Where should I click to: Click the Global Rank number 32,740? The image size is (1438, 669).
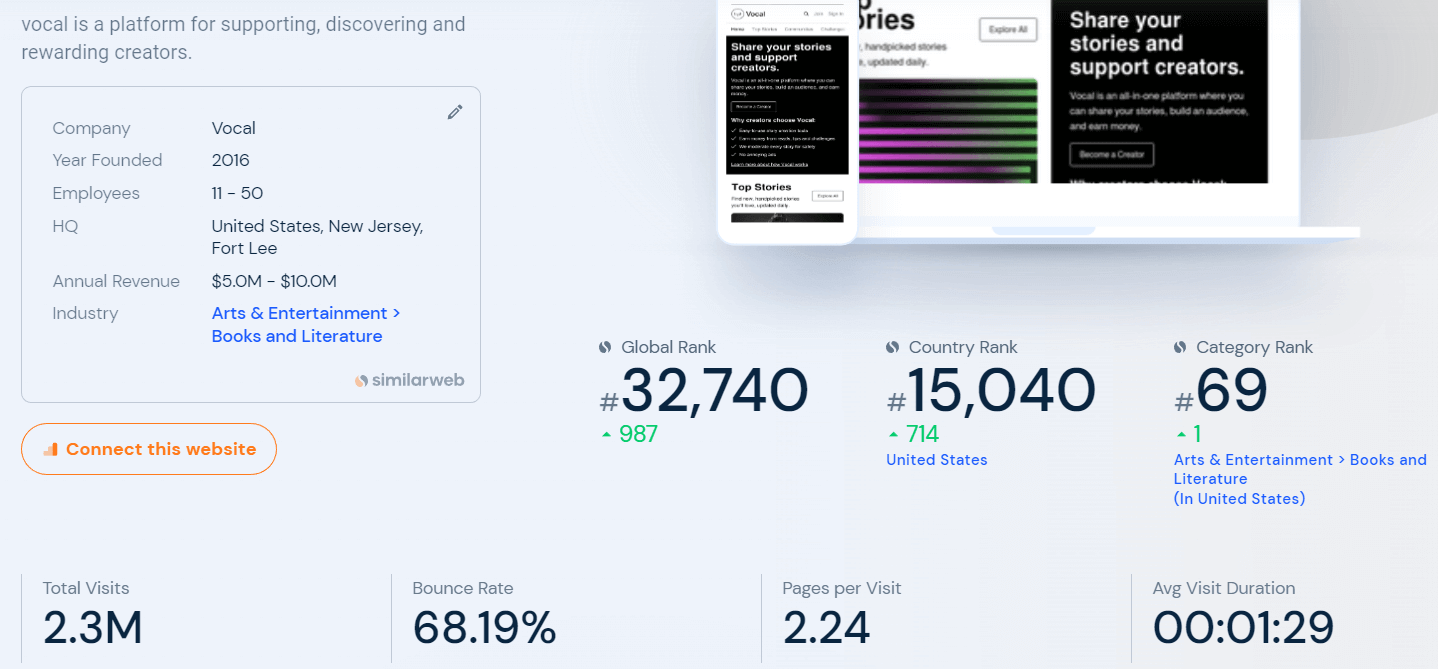point(714,391)
